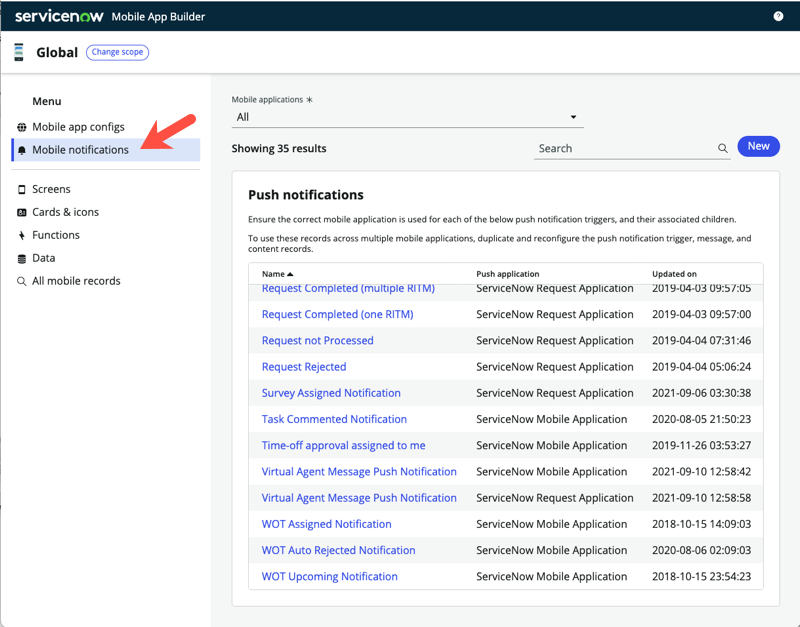Click the dropdown arrow for Mobile applications
This screenshot has height=627, width=800.
(x=573, y=117)
